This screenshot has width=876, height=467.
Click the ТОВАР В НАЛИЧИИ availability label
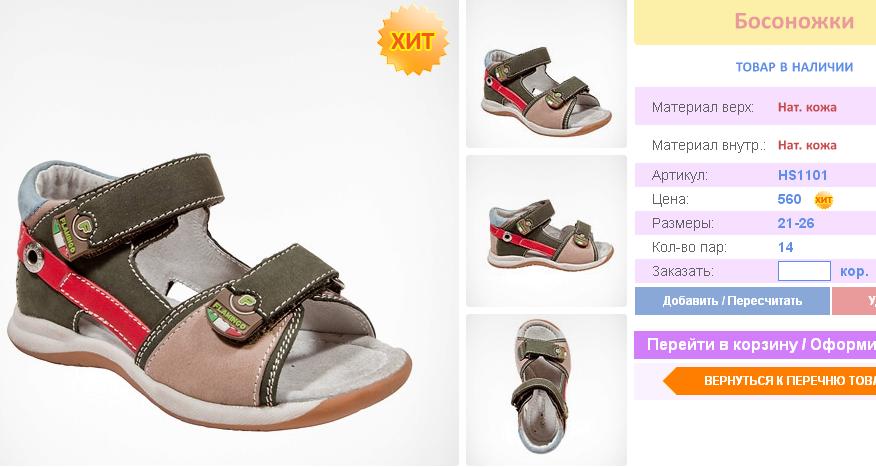(794, 67)
